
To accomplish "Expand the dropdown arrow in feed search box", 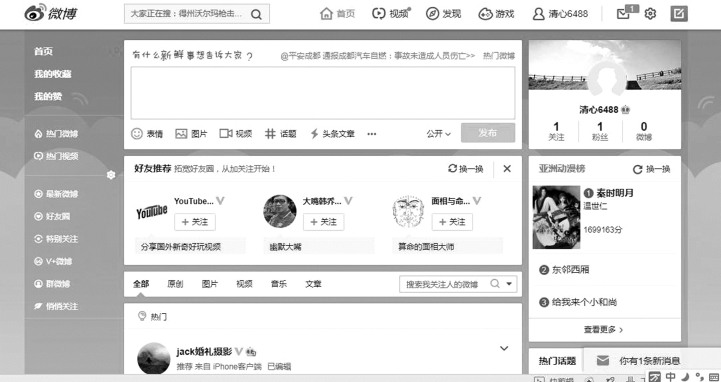I will [509, 284].
